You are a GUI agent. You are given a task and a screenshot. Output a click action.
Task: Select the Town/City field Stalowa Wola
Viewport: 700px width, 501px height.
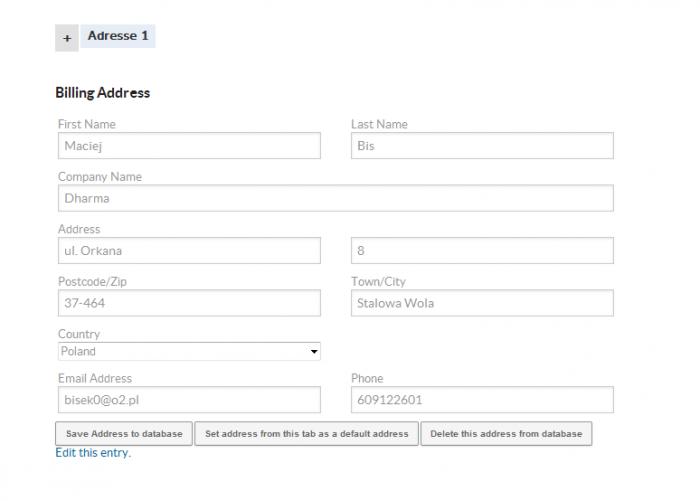(x=481, y=303)
